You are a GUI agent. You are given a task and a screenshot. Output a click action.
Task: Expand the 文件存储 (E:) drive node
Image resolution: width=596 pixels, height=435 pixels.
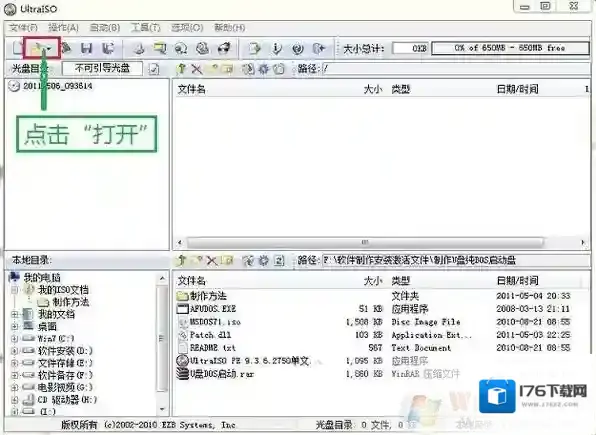pos(15,363)
